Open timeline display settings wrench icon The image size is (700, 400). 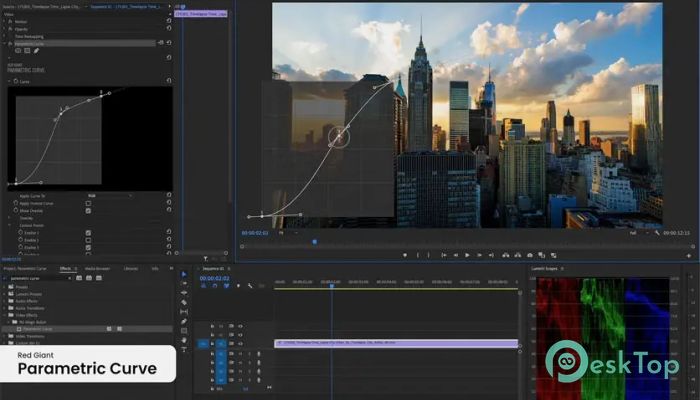(250, 286)
